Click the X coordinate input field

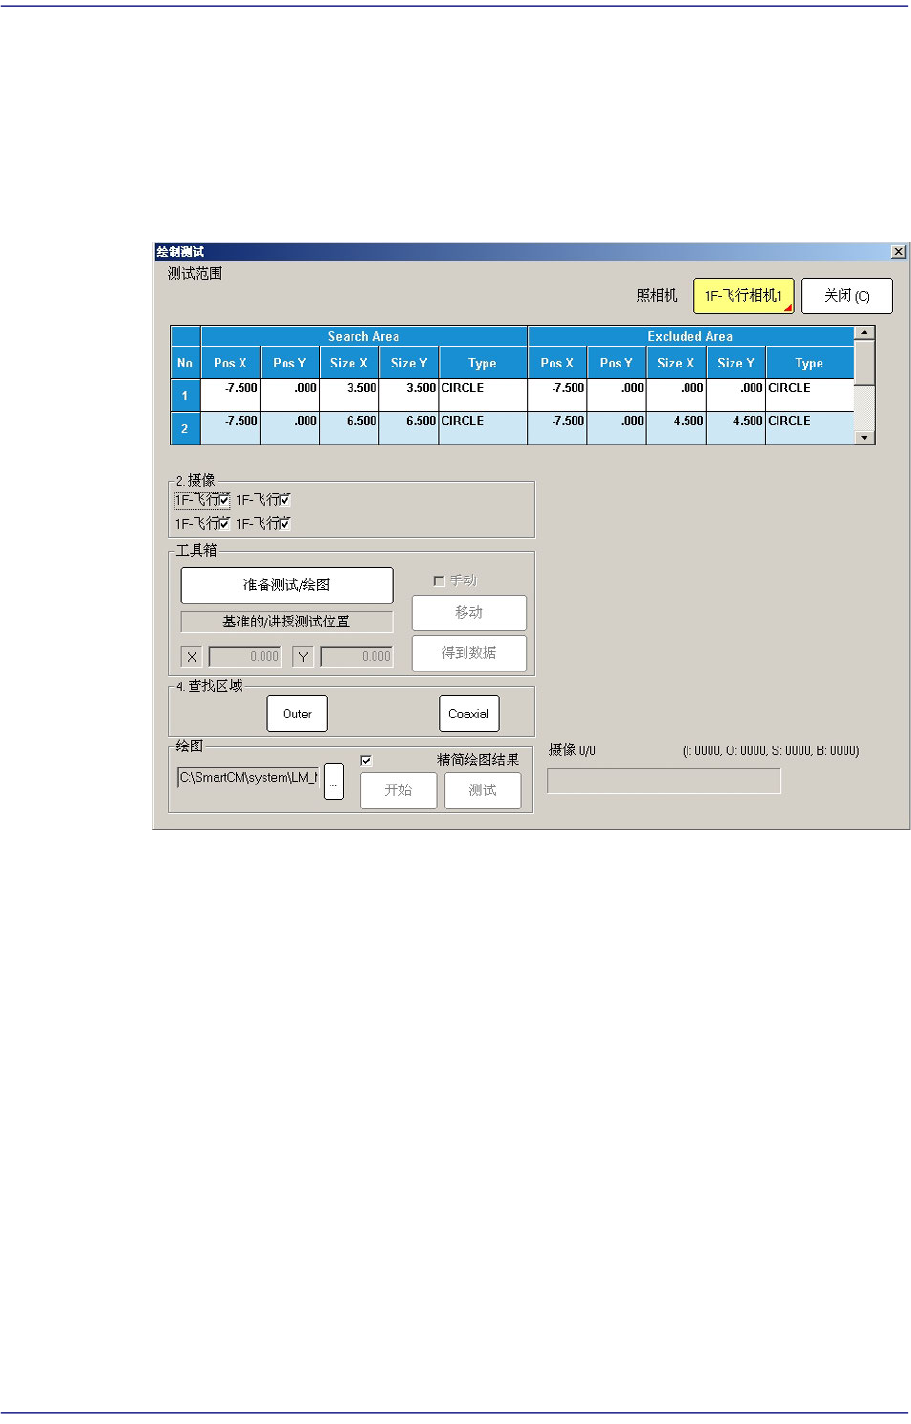[x=245, y=656]
